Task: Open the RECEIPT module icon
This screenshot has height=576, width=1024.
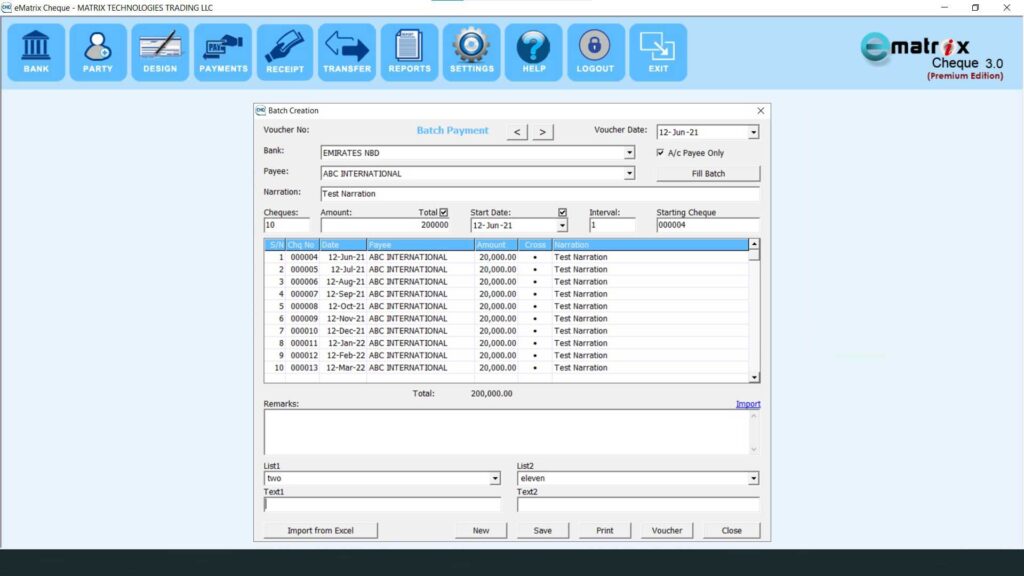Action: pos(285,50)
